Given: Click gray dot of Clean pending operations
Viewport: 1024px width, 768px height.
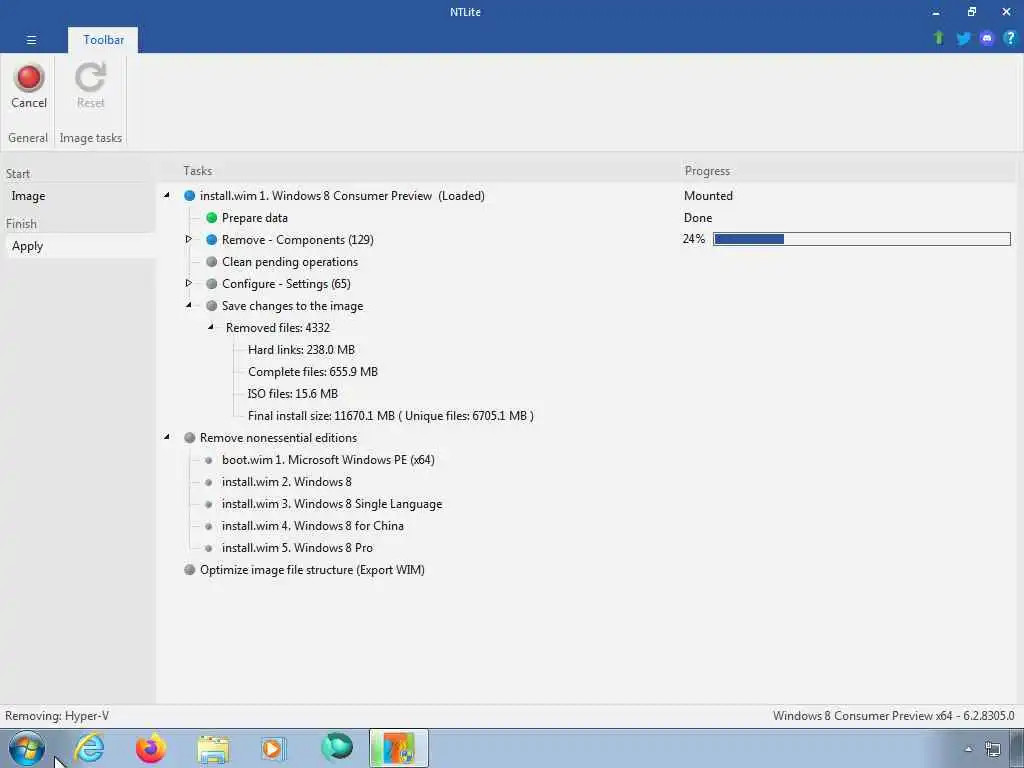Looking at the screenshot, I should point(212,262).
